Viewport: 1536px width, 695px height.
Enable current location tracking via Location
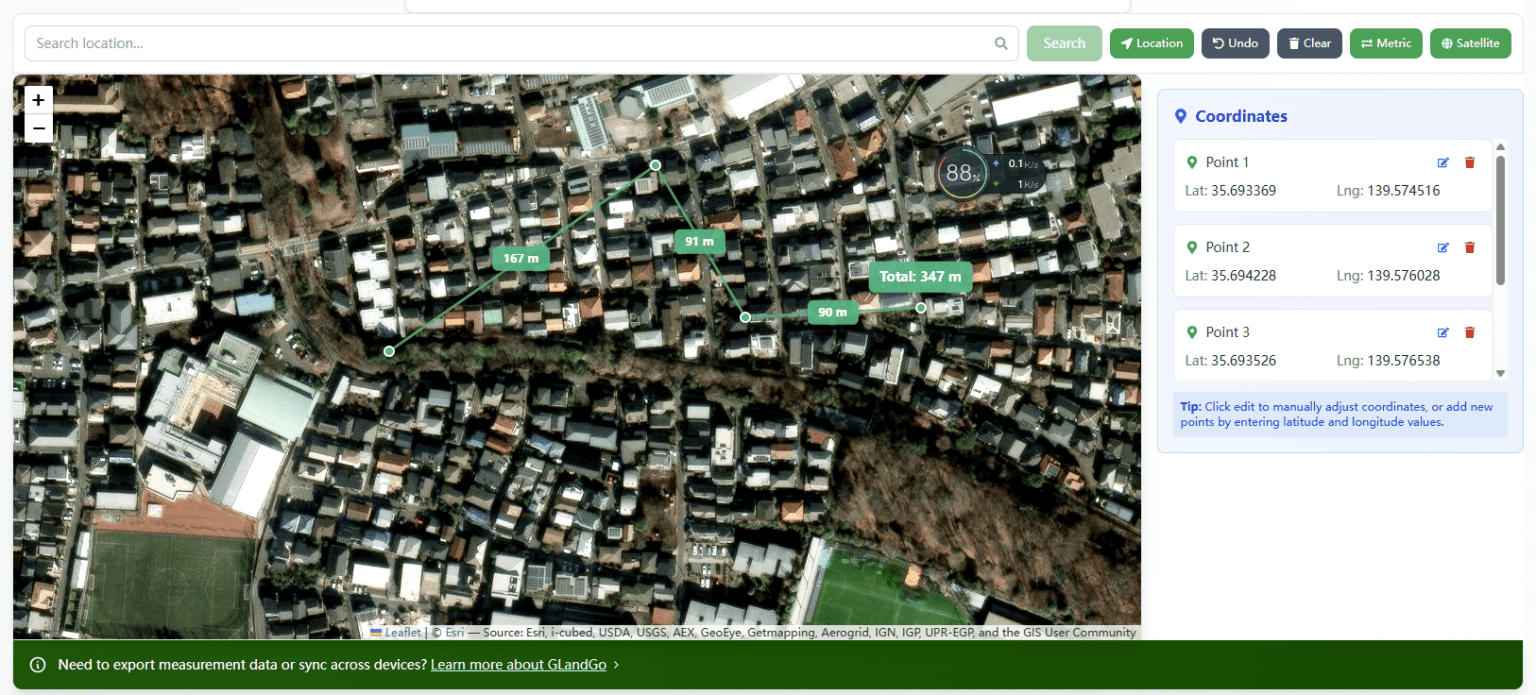(x=1151, y=43)
